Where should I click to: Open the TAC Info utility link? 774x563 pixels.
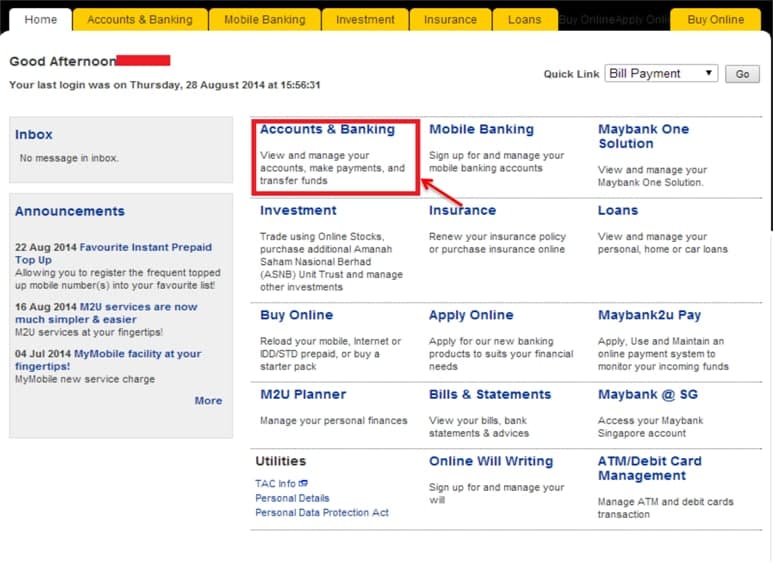coord(275,484)
